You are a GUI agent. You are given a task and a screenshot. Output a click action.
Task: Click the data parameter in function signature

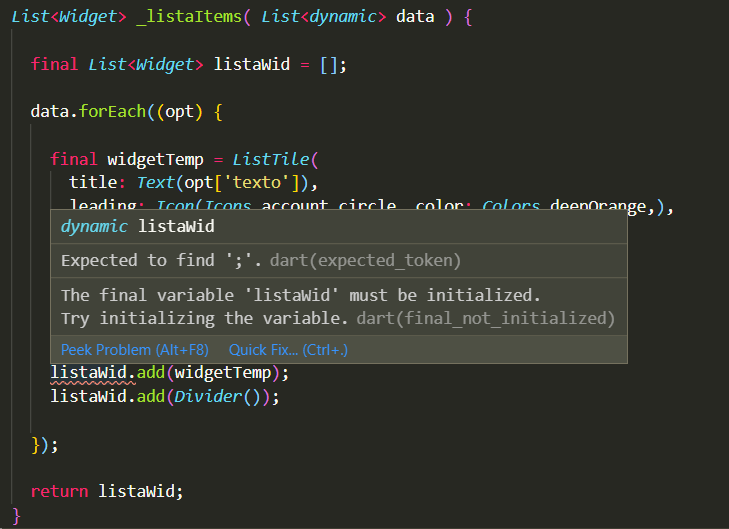click(x=415, y=17)
